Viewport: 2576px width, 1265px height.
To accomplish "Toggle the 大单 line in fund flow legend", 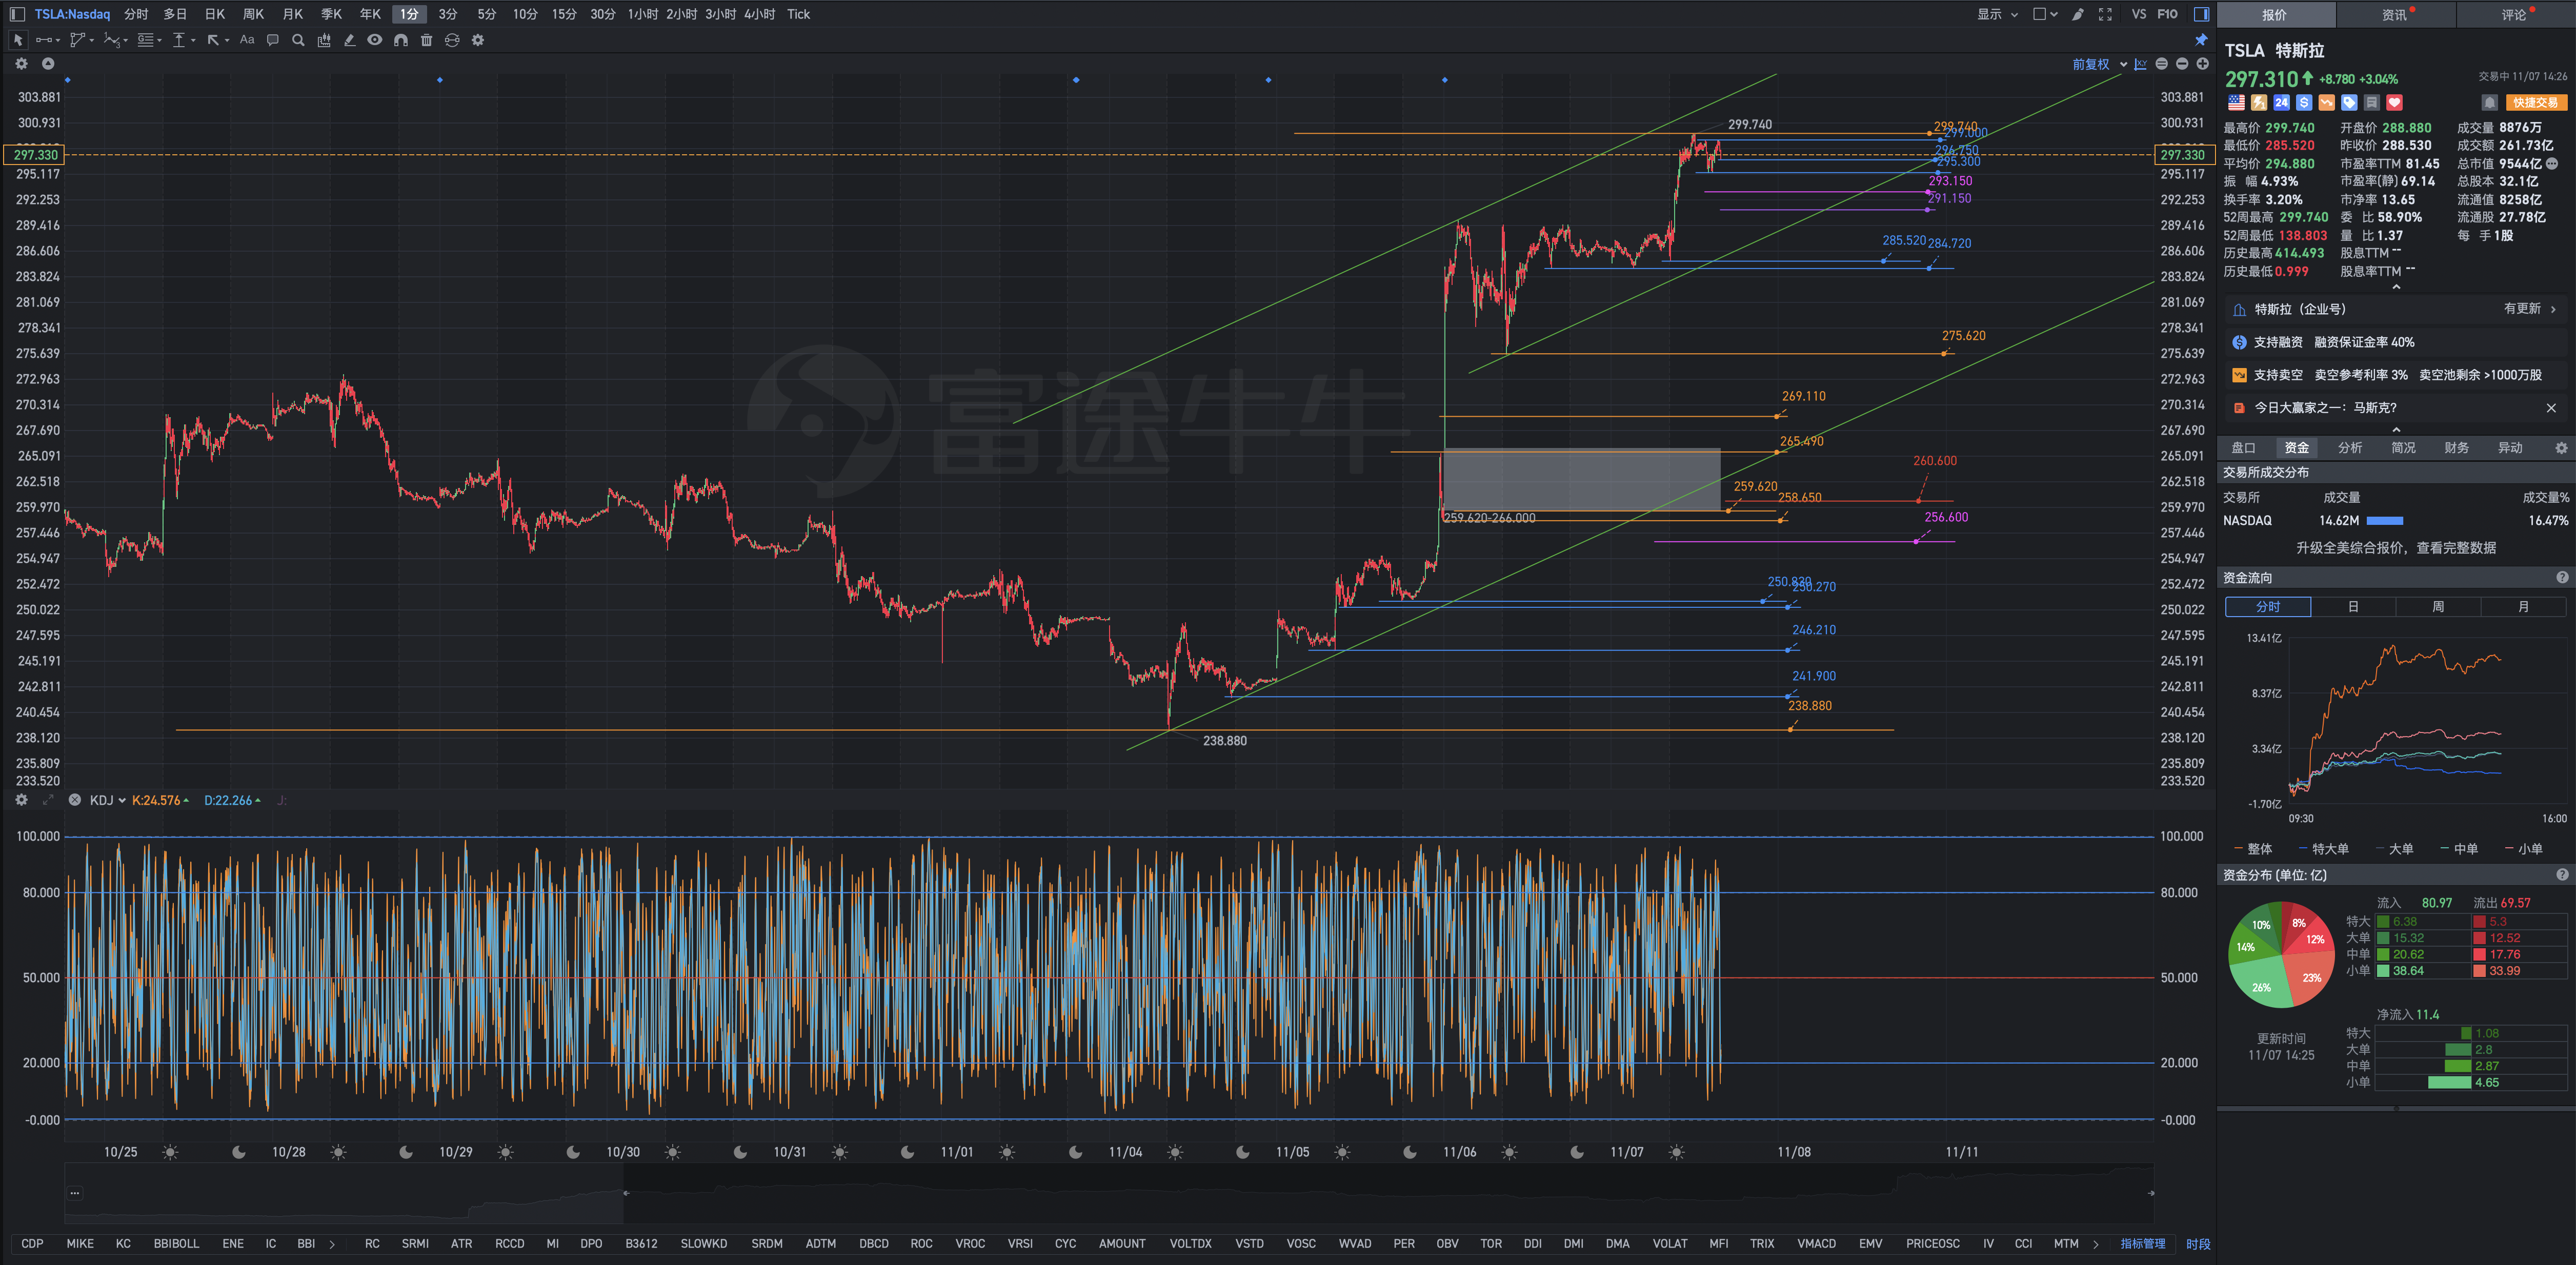I will pyautogui.click(x=2395, y=849).
